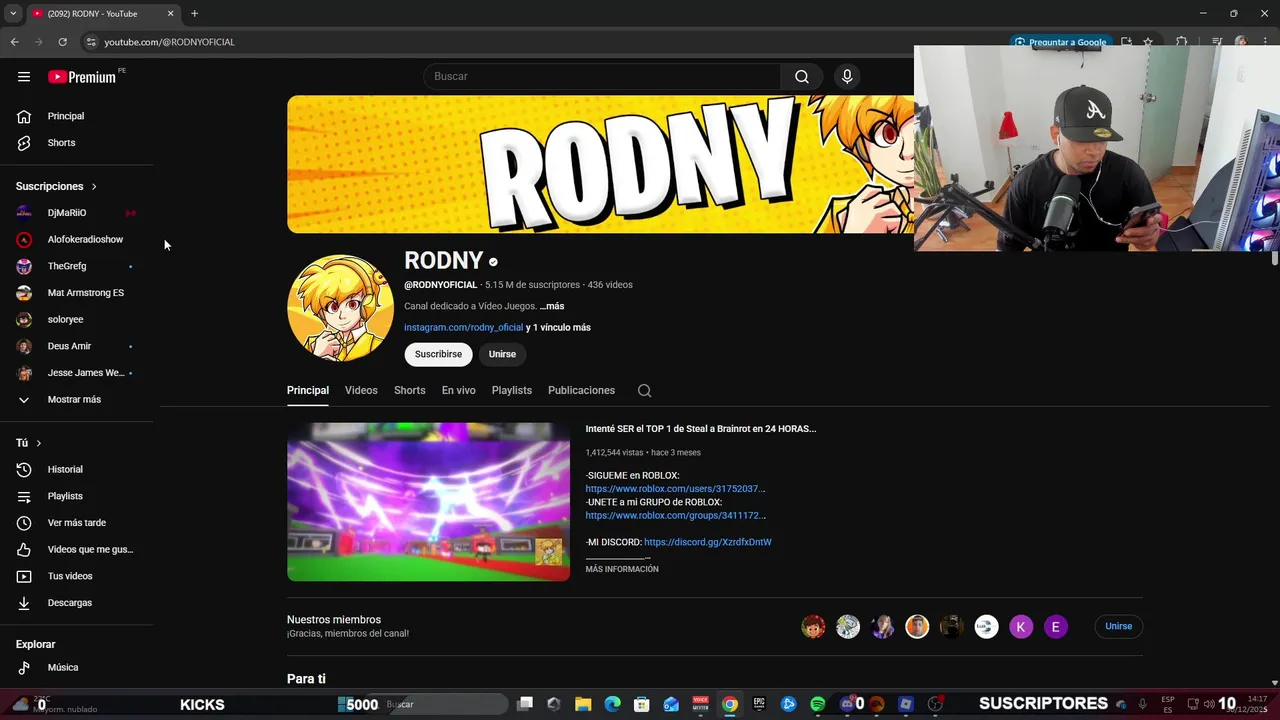Click Unirse in Nuestros miembros row
Screen dimensions: 1280x720
point(1118,626)
